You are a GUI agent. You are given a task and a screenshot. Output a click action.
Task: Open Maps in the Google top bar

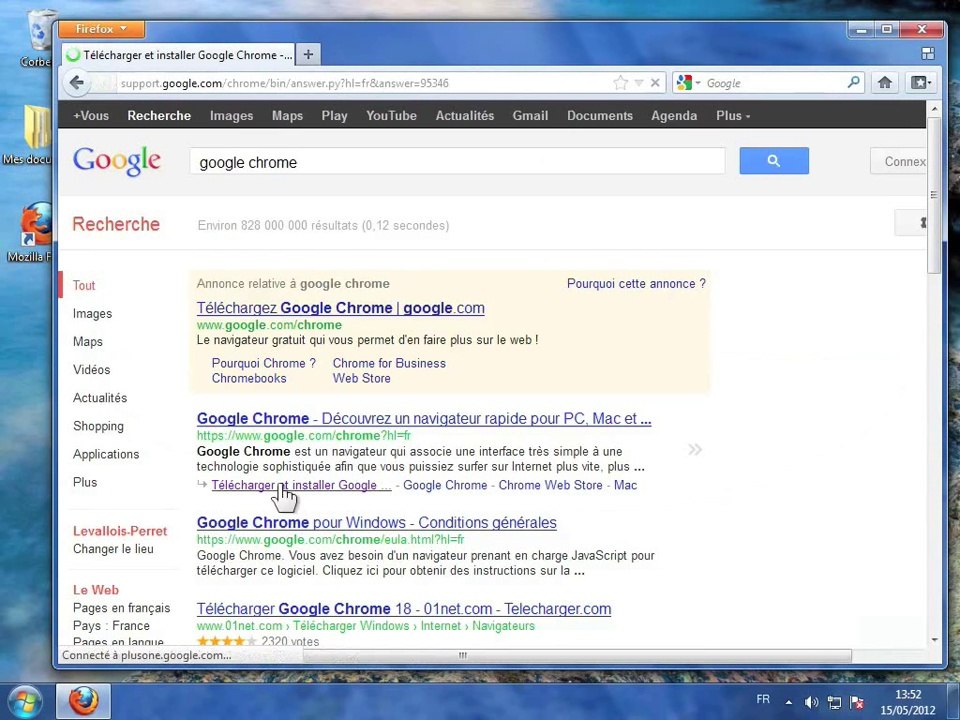coord(287,116)
